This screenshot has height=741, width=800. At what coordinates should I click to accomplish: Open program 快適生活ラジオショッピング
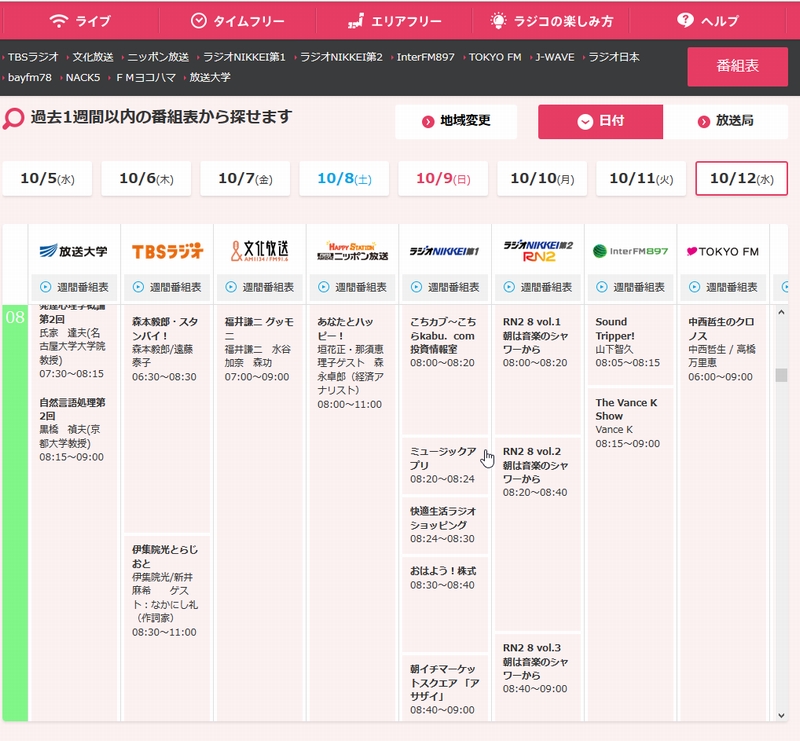tap(445, 525)
